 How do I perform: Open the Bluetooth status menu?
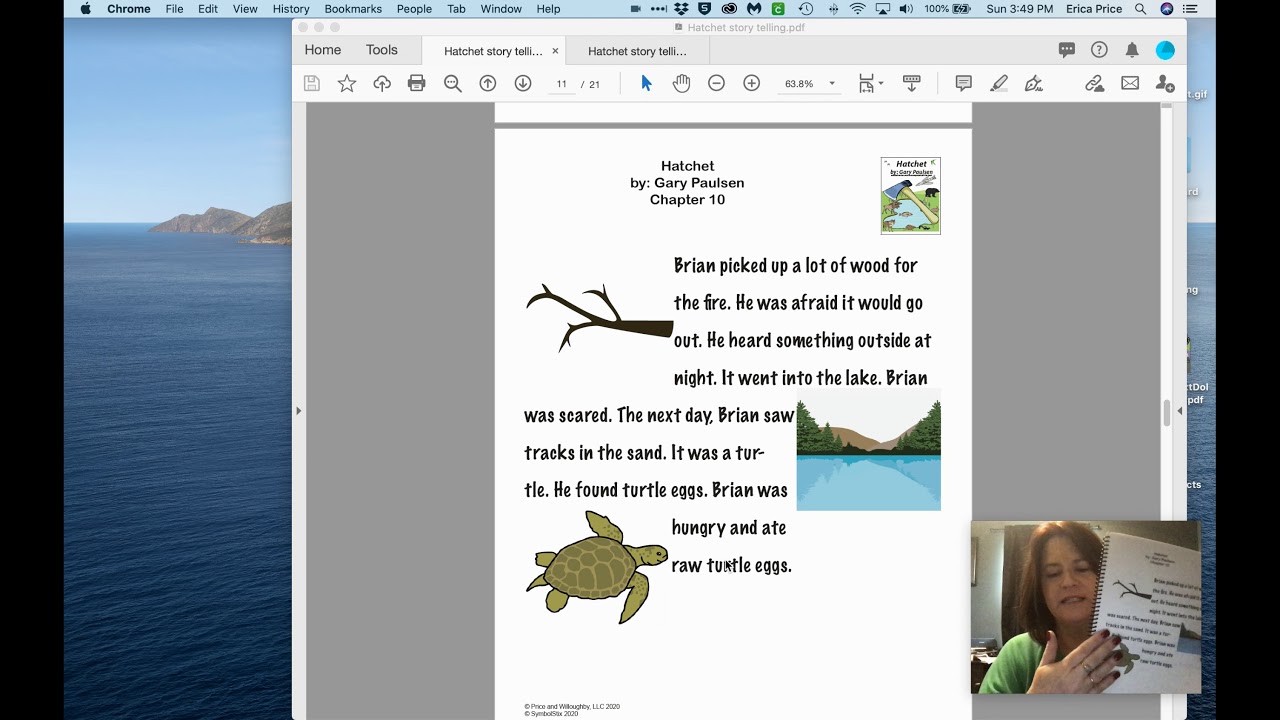(x=833, y=9)
